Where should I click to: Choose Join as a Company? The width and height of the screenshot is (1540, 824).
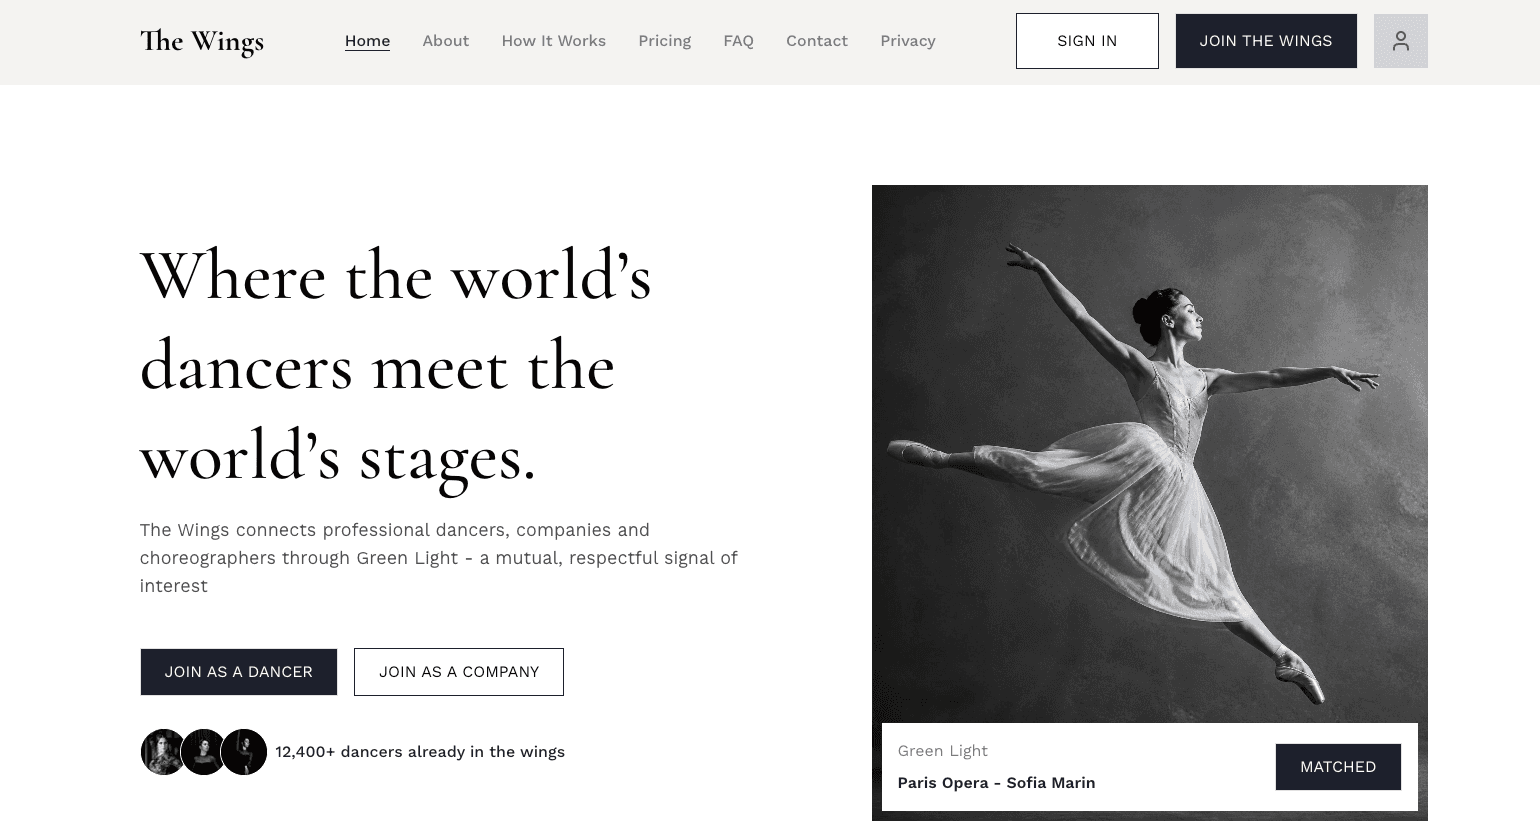coord(459,672)
